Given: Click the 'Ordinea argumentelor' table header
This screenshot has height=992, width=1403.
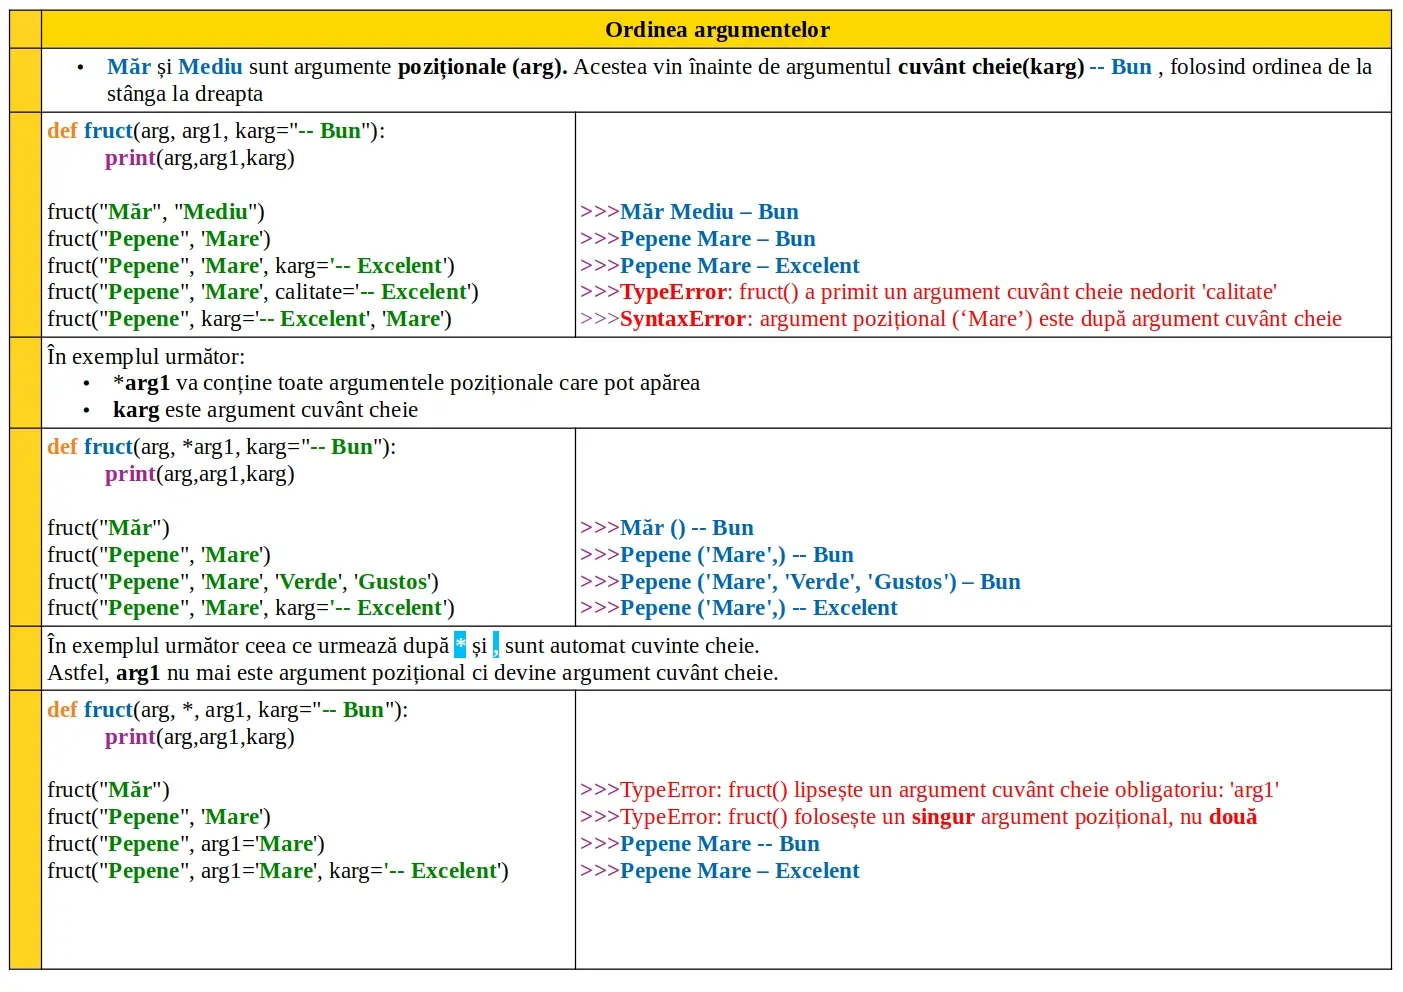Looking at the screenshot, I should click(716, 30).
